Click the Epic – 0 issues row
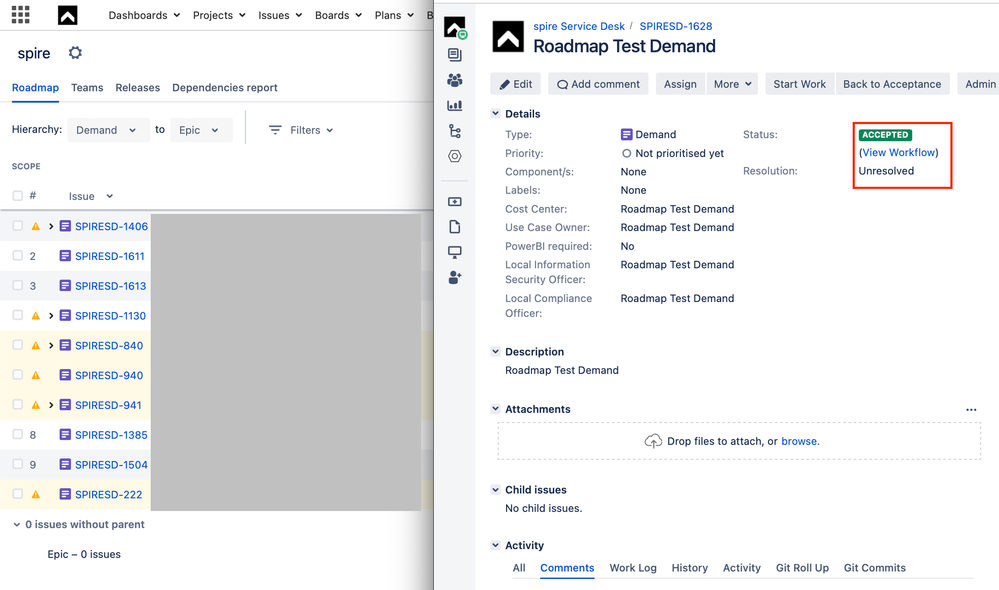Screen dimensions: 999x590 click(84, 554)
